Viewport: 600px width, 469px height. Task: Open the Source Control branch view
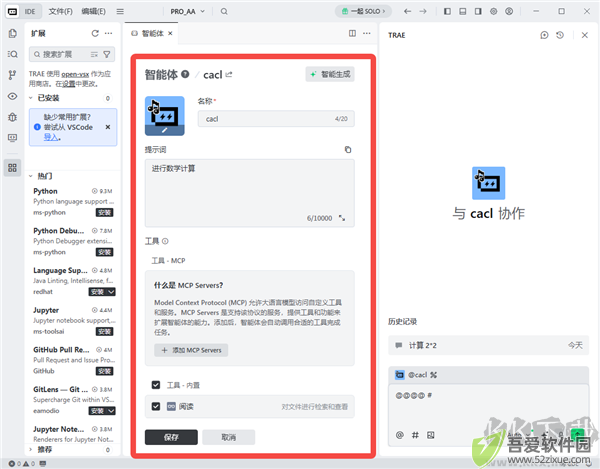click(x=12, y=75)
